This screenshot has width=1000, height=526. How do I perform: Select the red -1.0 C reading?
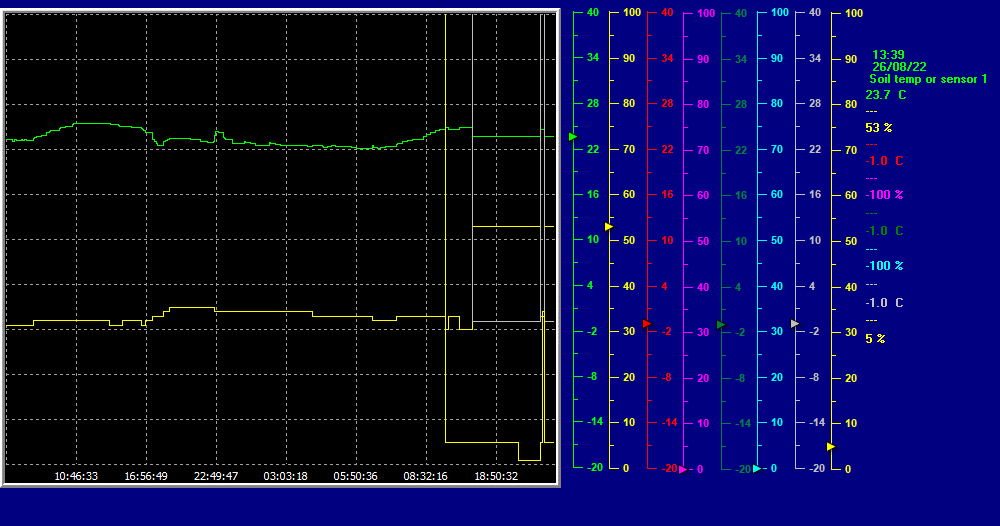pos(884,161)
